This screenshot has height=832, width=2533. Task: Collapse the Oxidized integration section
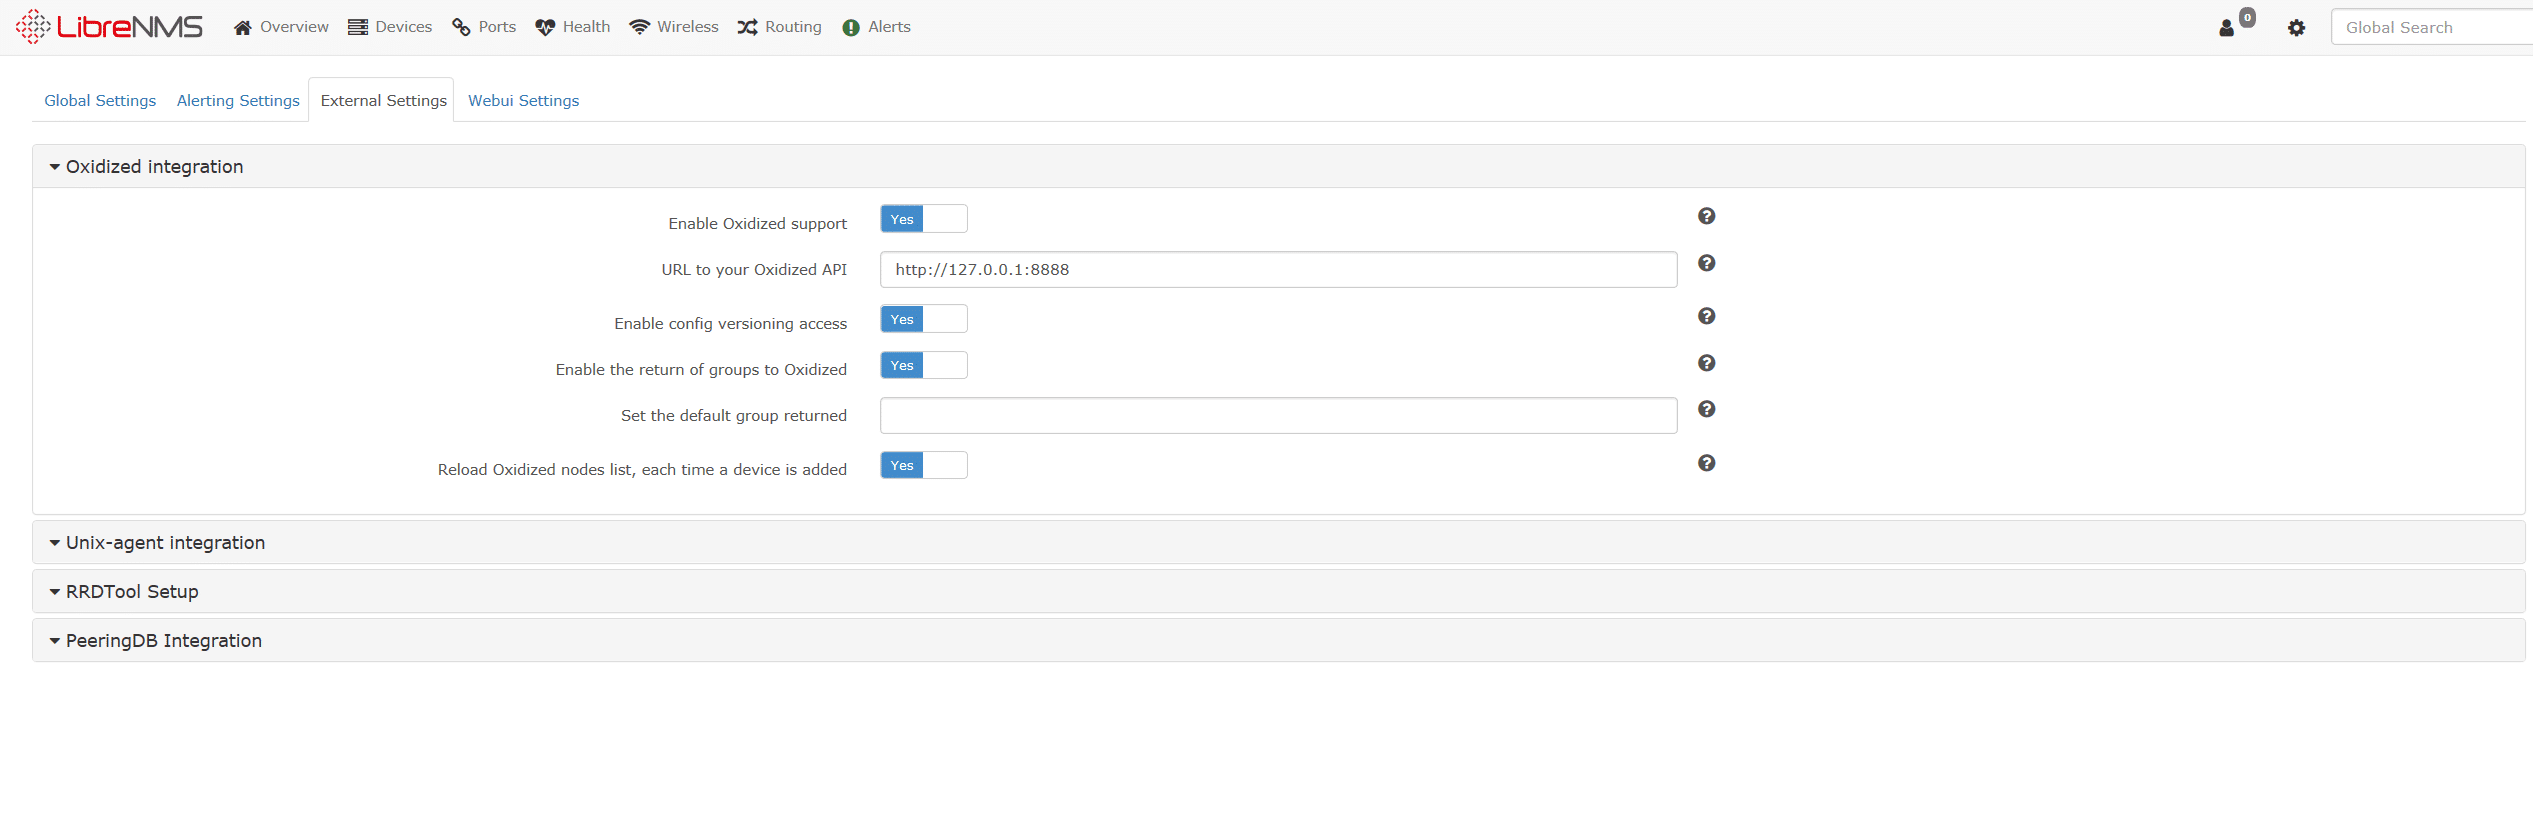coord(1278,167)
